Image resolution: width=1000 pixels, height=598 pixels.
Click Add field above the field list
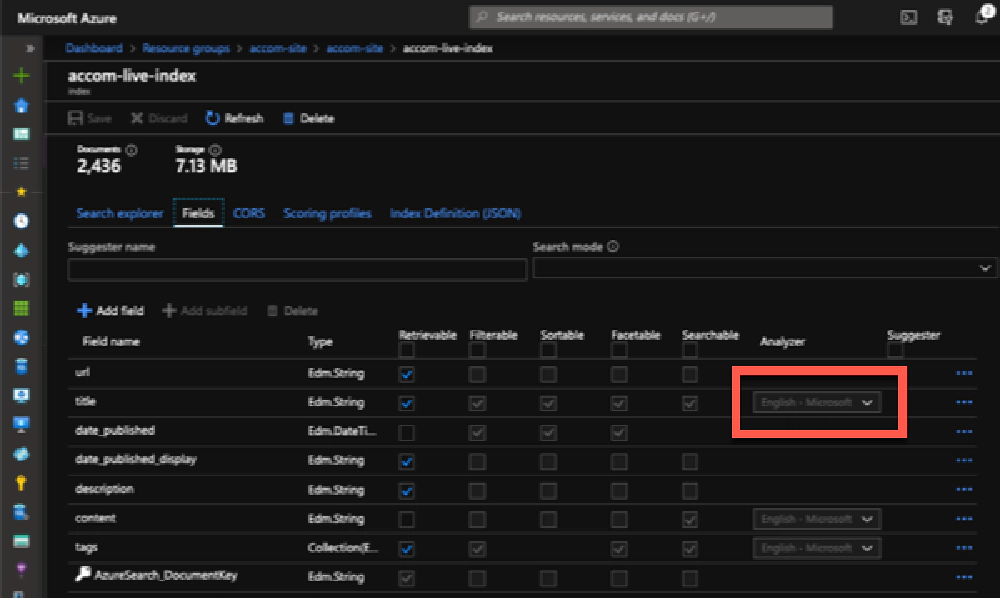[110, 310]
